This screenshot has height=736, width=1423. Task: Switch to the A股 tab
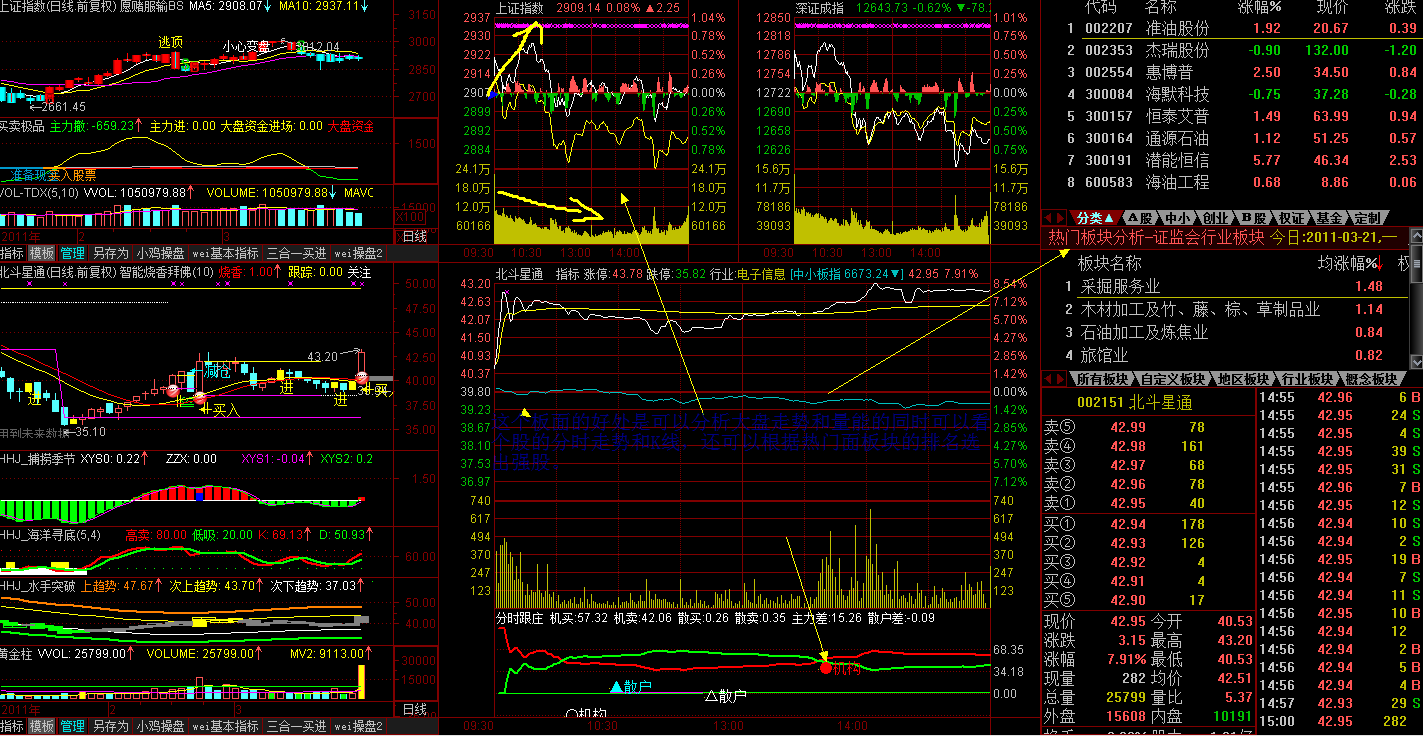(1140, 217)
